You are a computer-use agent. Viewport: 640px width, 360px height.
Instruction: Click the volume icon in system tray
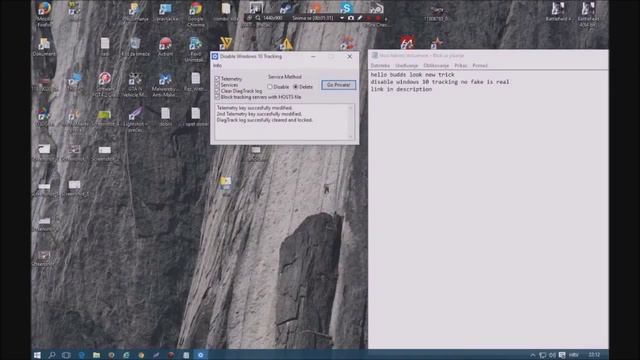(x=552, y=355)
